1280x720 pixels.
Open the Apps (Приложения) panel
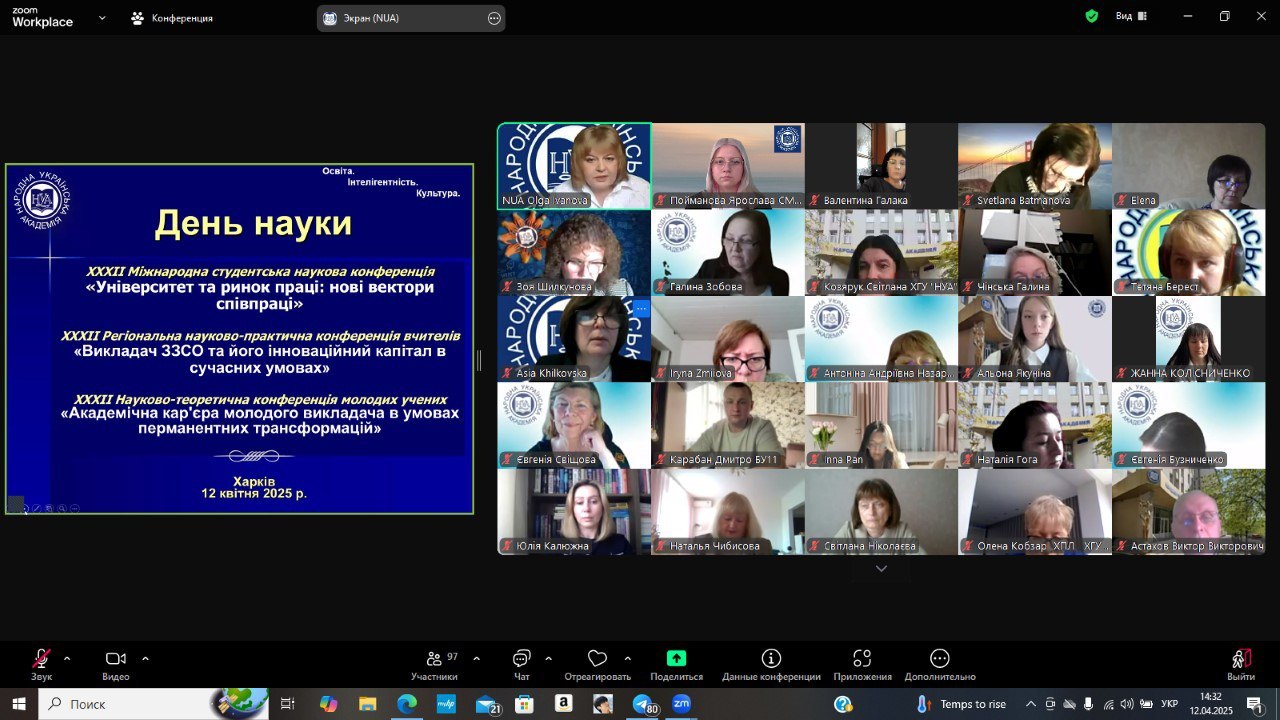coord(862,659)
